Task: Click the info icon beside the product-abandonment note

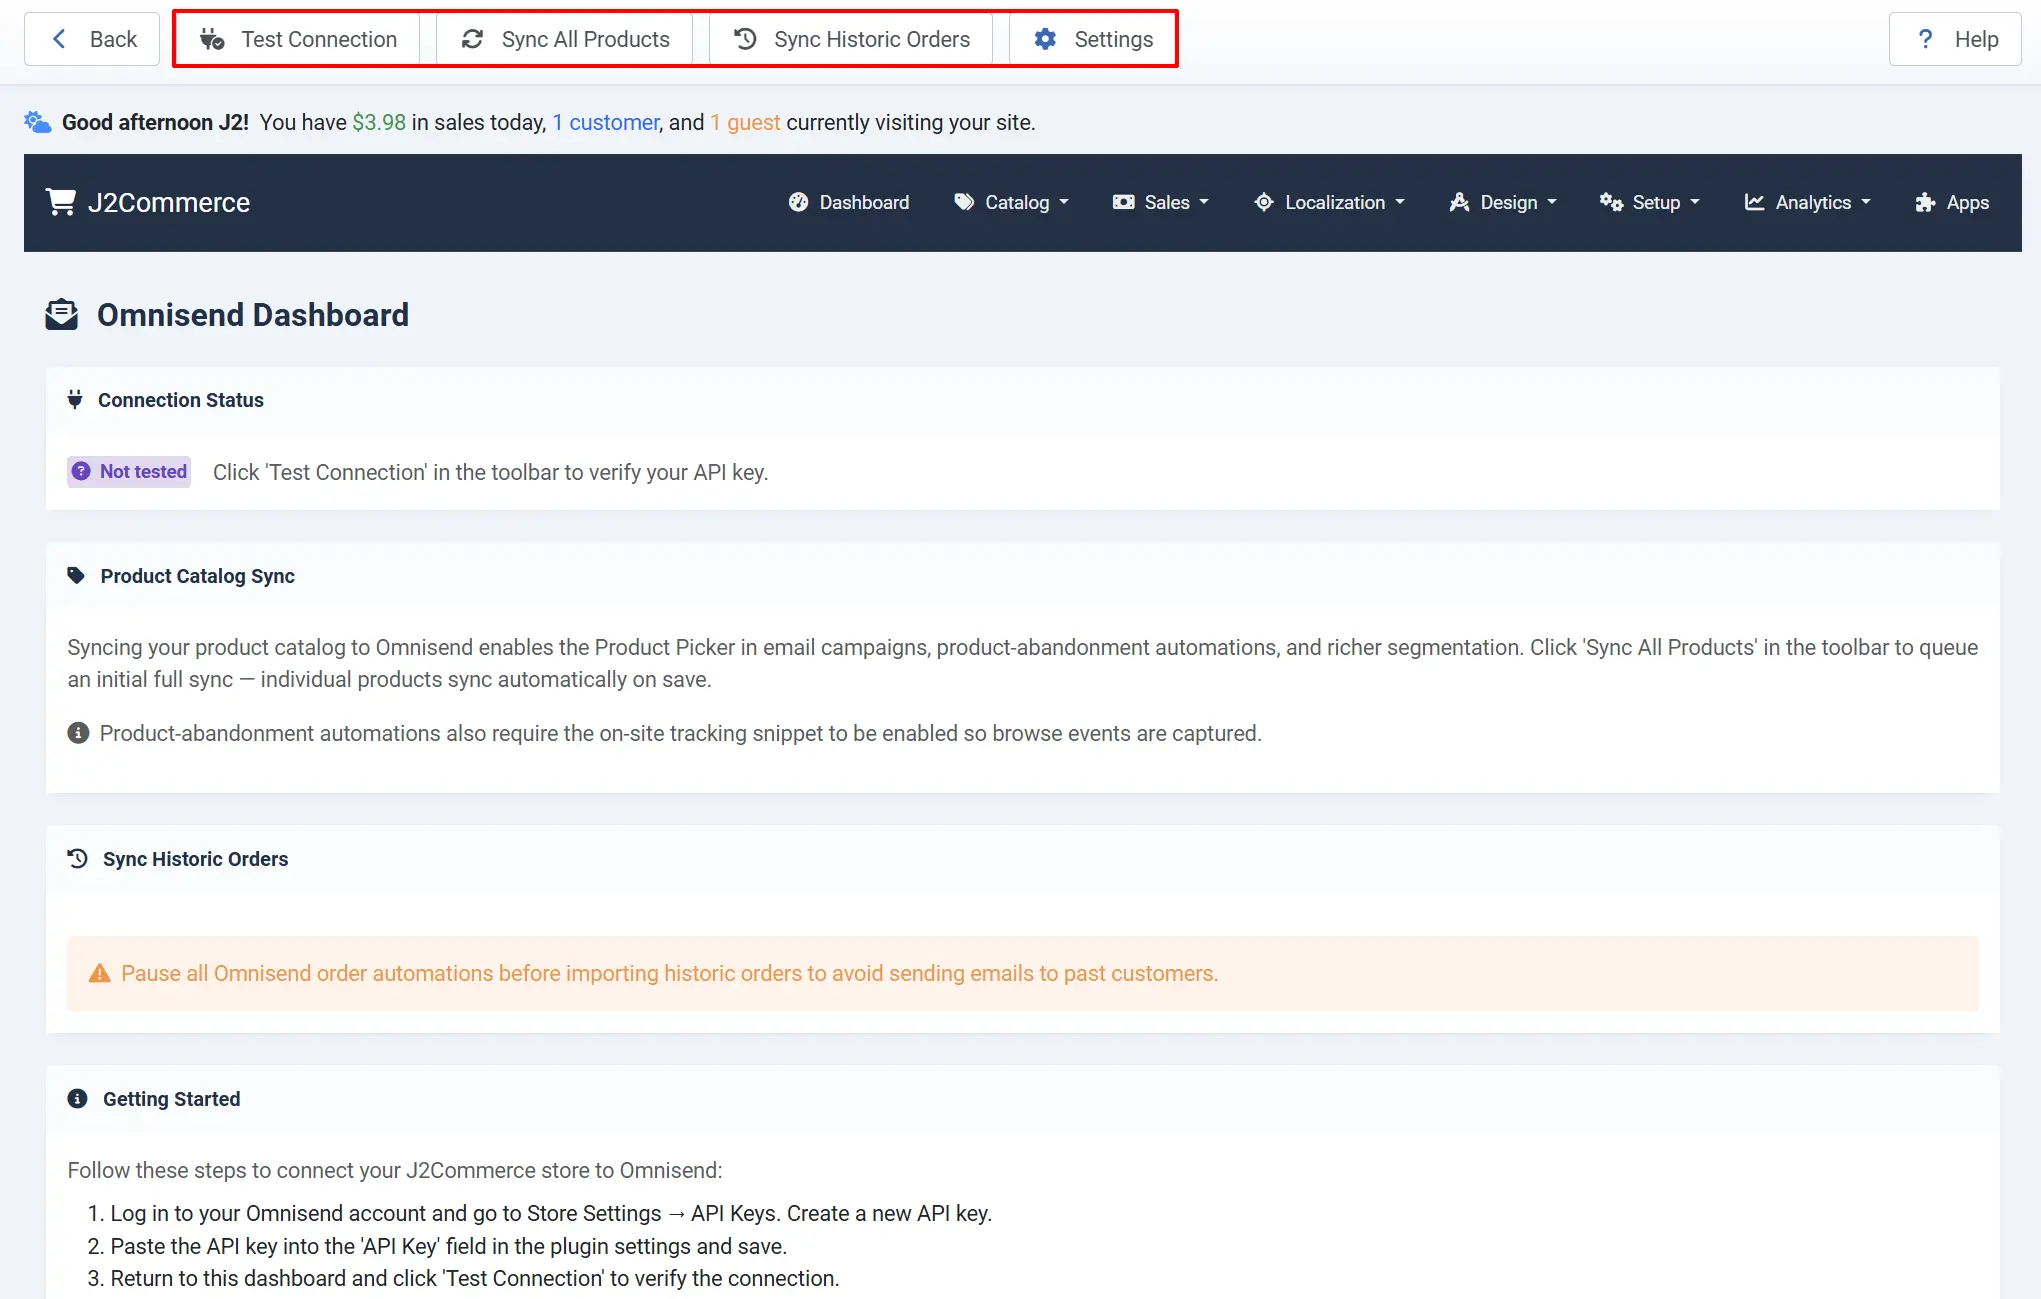Action: [78, 733]
